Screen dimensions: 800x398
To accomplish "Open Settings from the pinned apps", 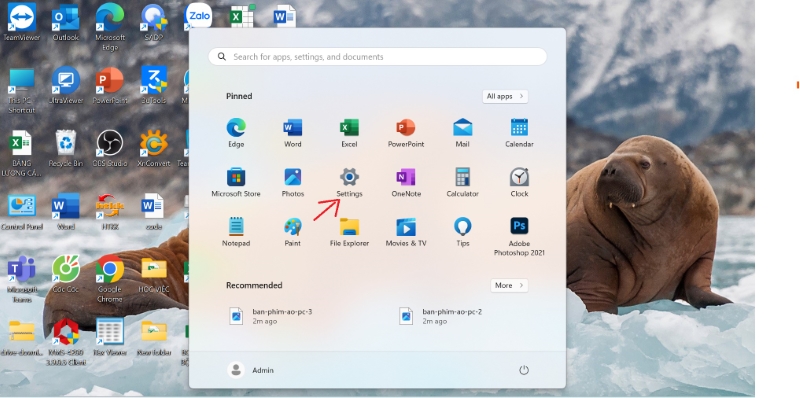I will coord(349,182).
